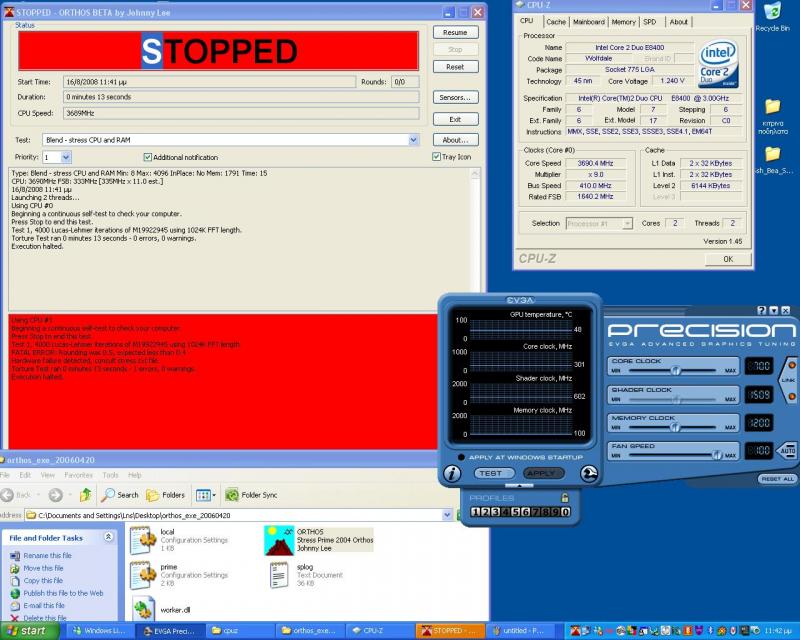Collapse the EVGA profiles panel arrow
The width and height of the screenshot is (800, 640).
[519, 485]
